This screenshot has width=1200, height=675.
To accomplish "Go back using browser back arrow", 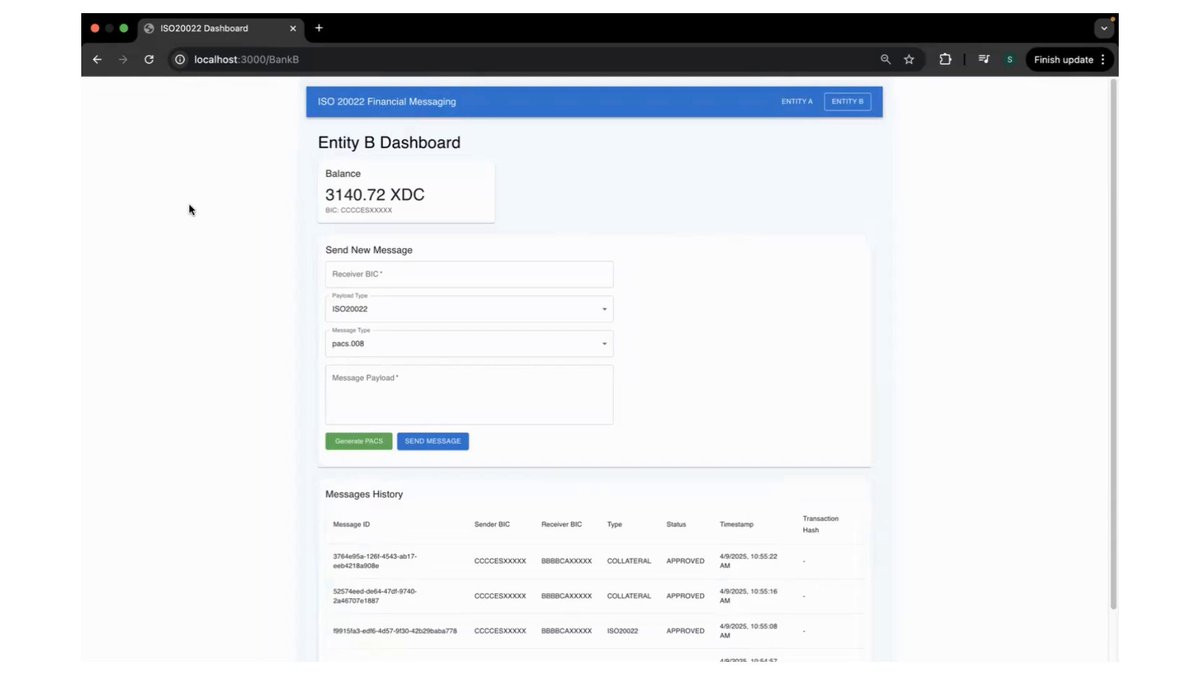I will coord(97,60).
